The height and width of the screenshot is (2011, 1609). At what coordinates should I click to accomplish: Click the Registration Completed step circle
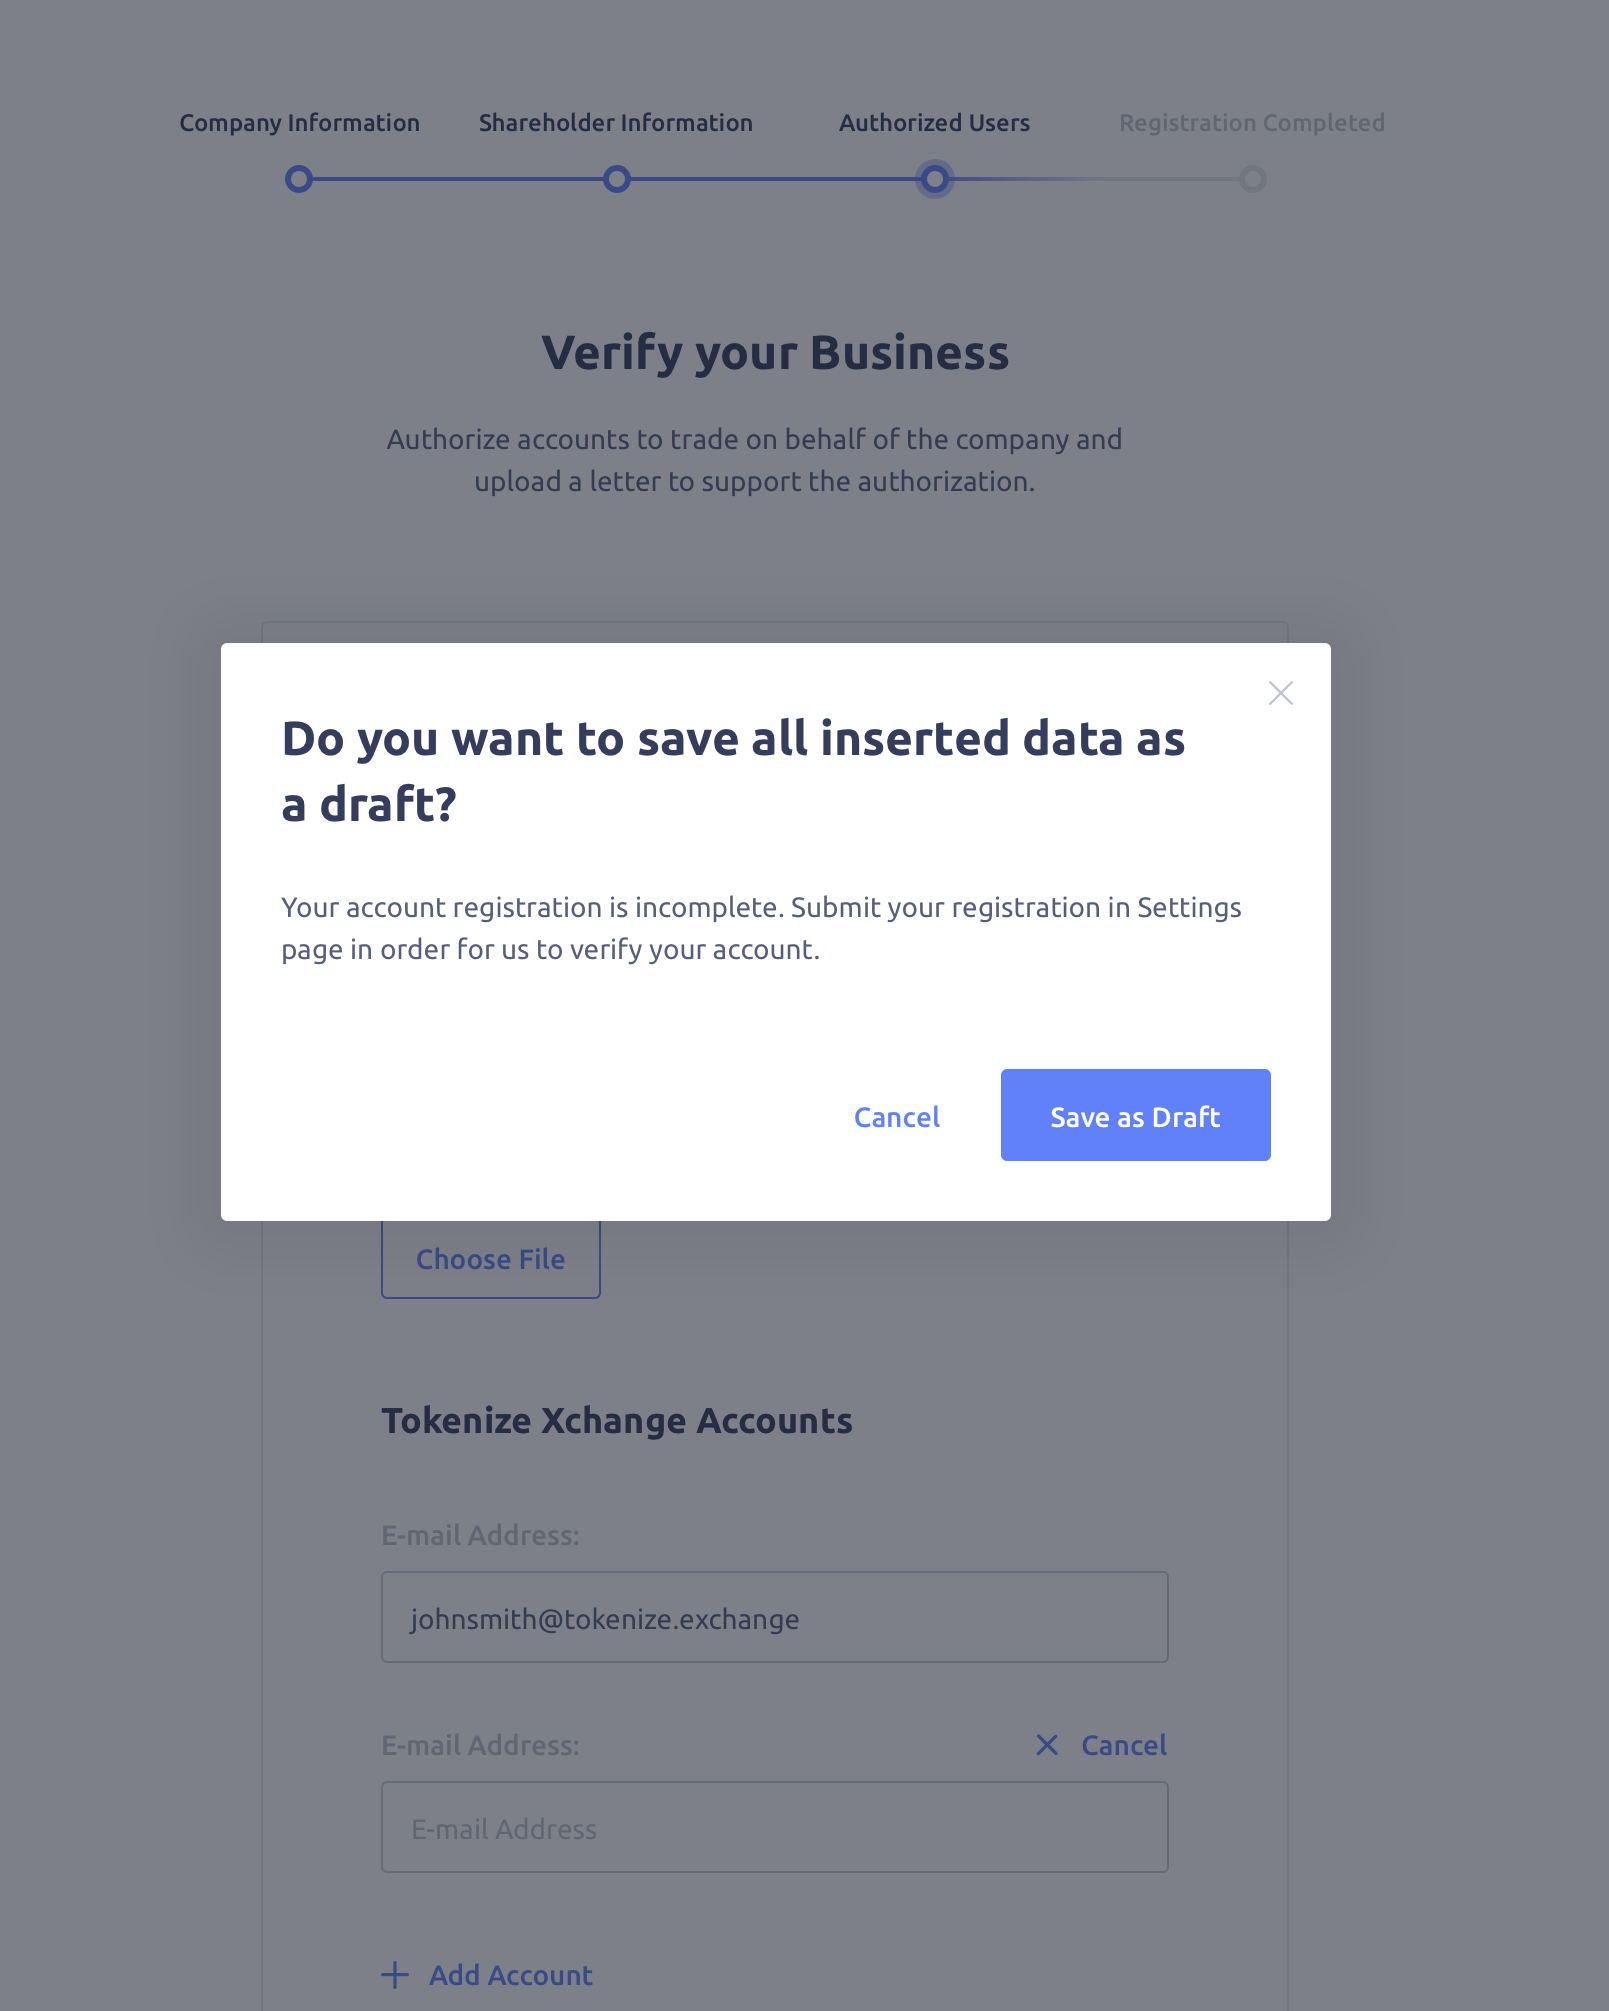(x=1252, y=179)
